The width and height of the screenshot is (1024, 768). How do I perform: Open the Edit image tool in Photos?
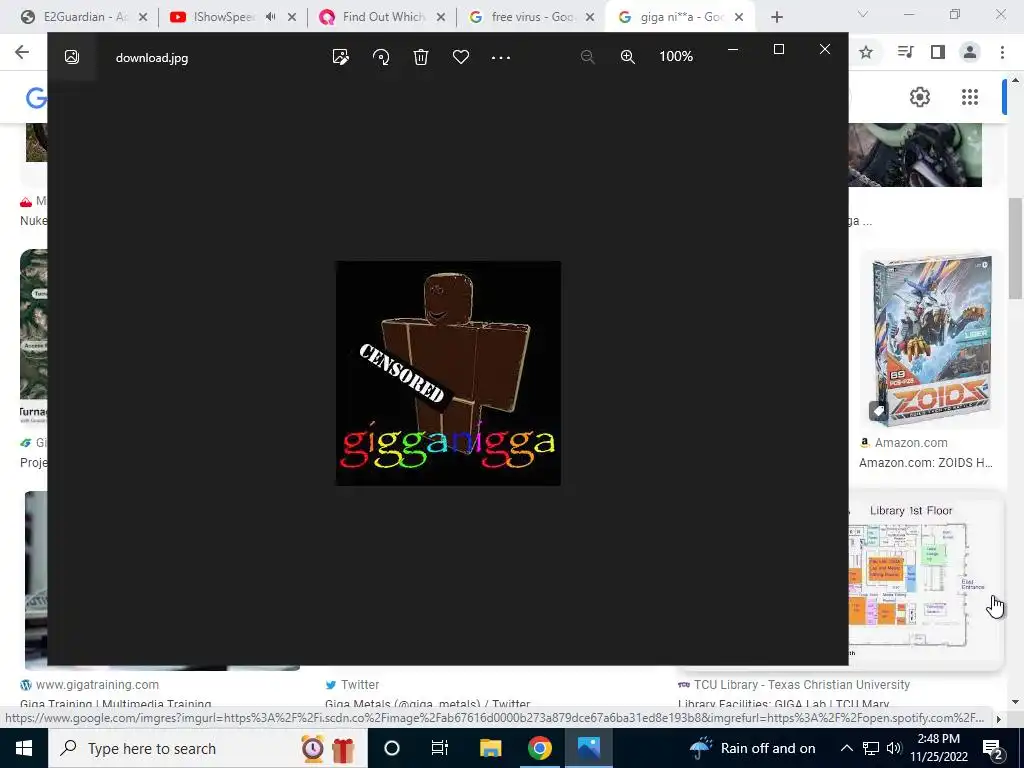(340, 57)
